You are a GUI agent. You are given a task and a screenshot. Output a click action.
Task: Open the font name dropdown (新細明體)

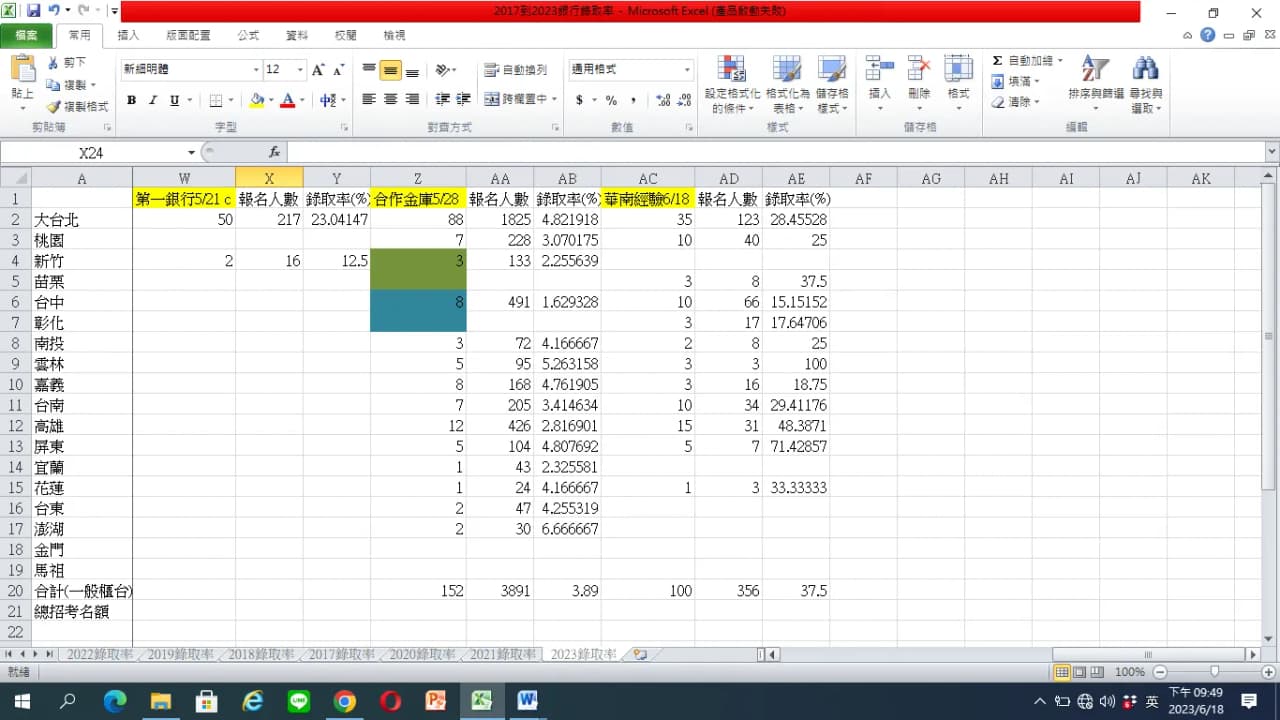(255, 70)
